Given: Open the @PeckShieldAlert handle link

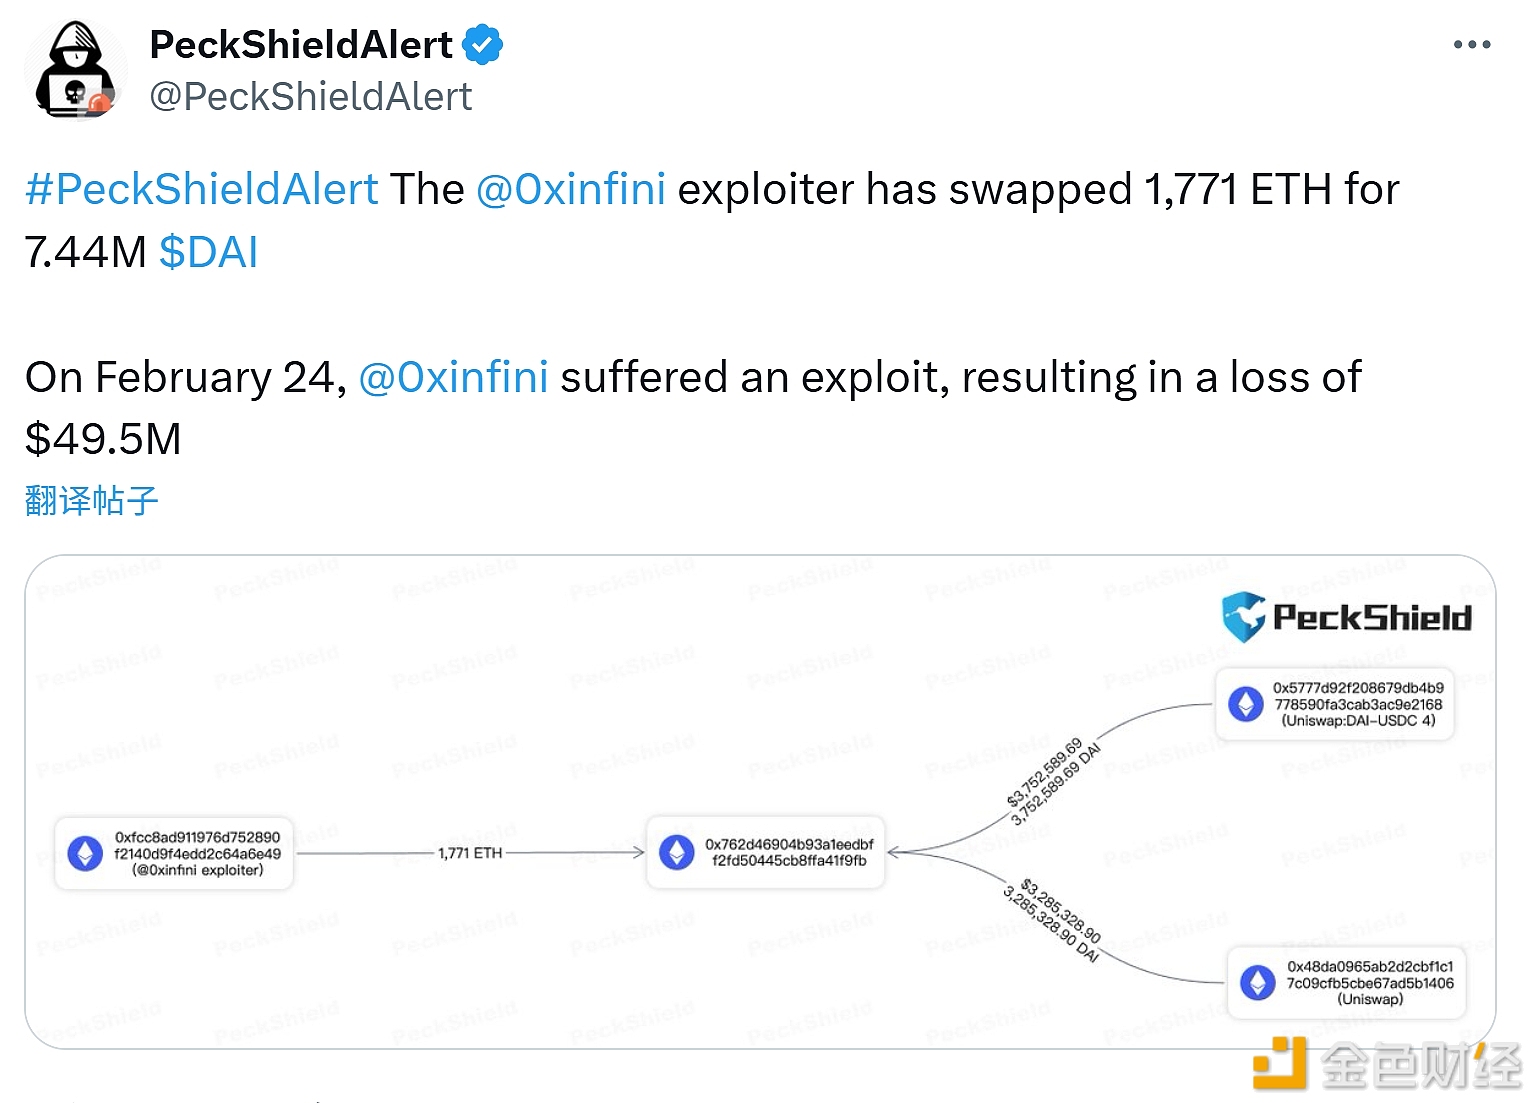Looking at the screenshot, I should click(x=310, y=97).
